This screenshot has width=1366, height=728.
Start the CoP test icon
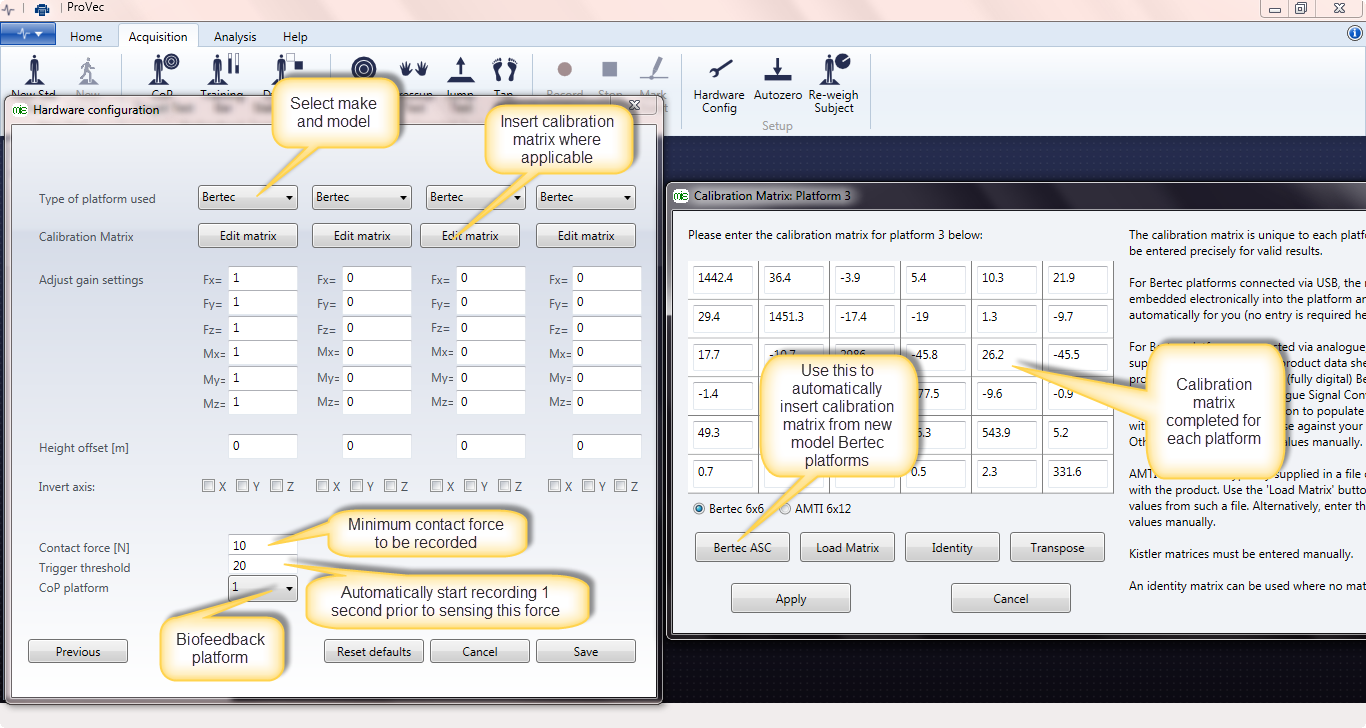point(164,70)
